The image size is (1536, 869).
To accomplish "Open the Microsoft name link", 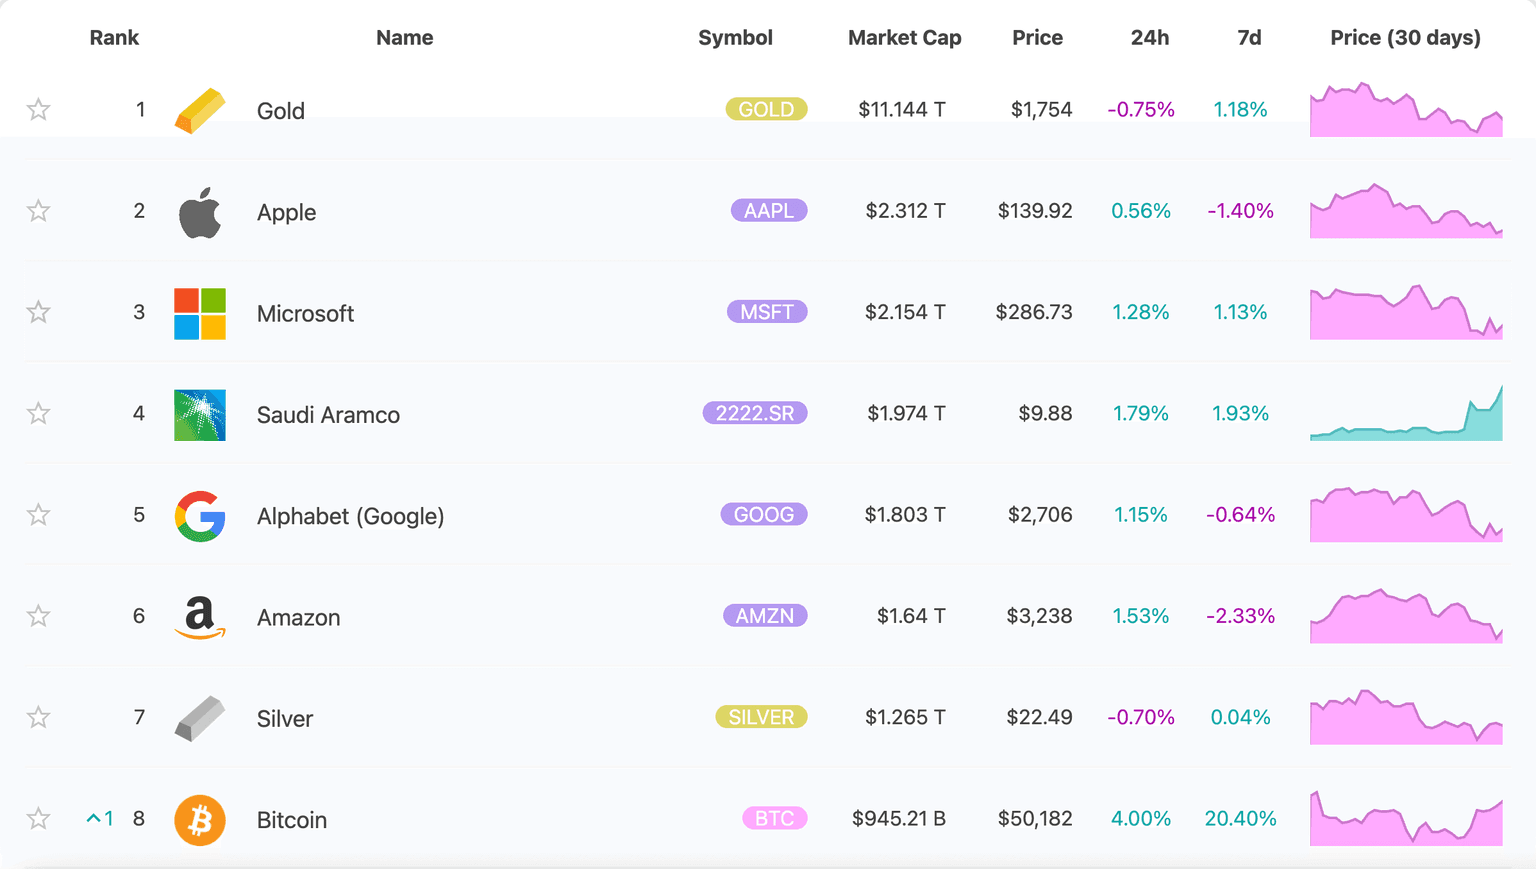I will point(305,314).
